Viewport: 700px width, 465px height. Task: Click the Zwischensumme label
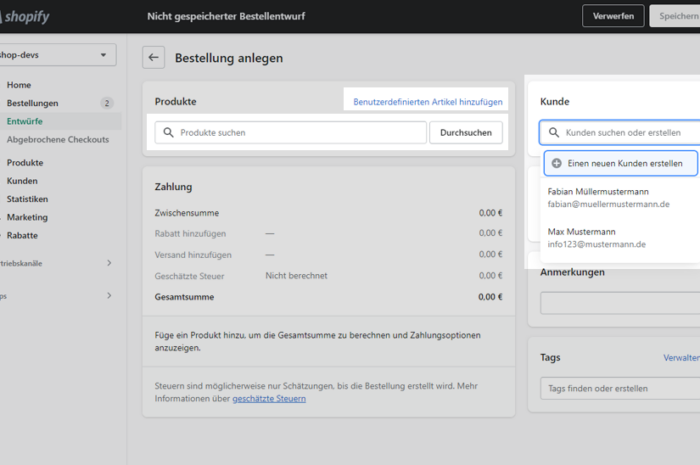click(187, 213)
